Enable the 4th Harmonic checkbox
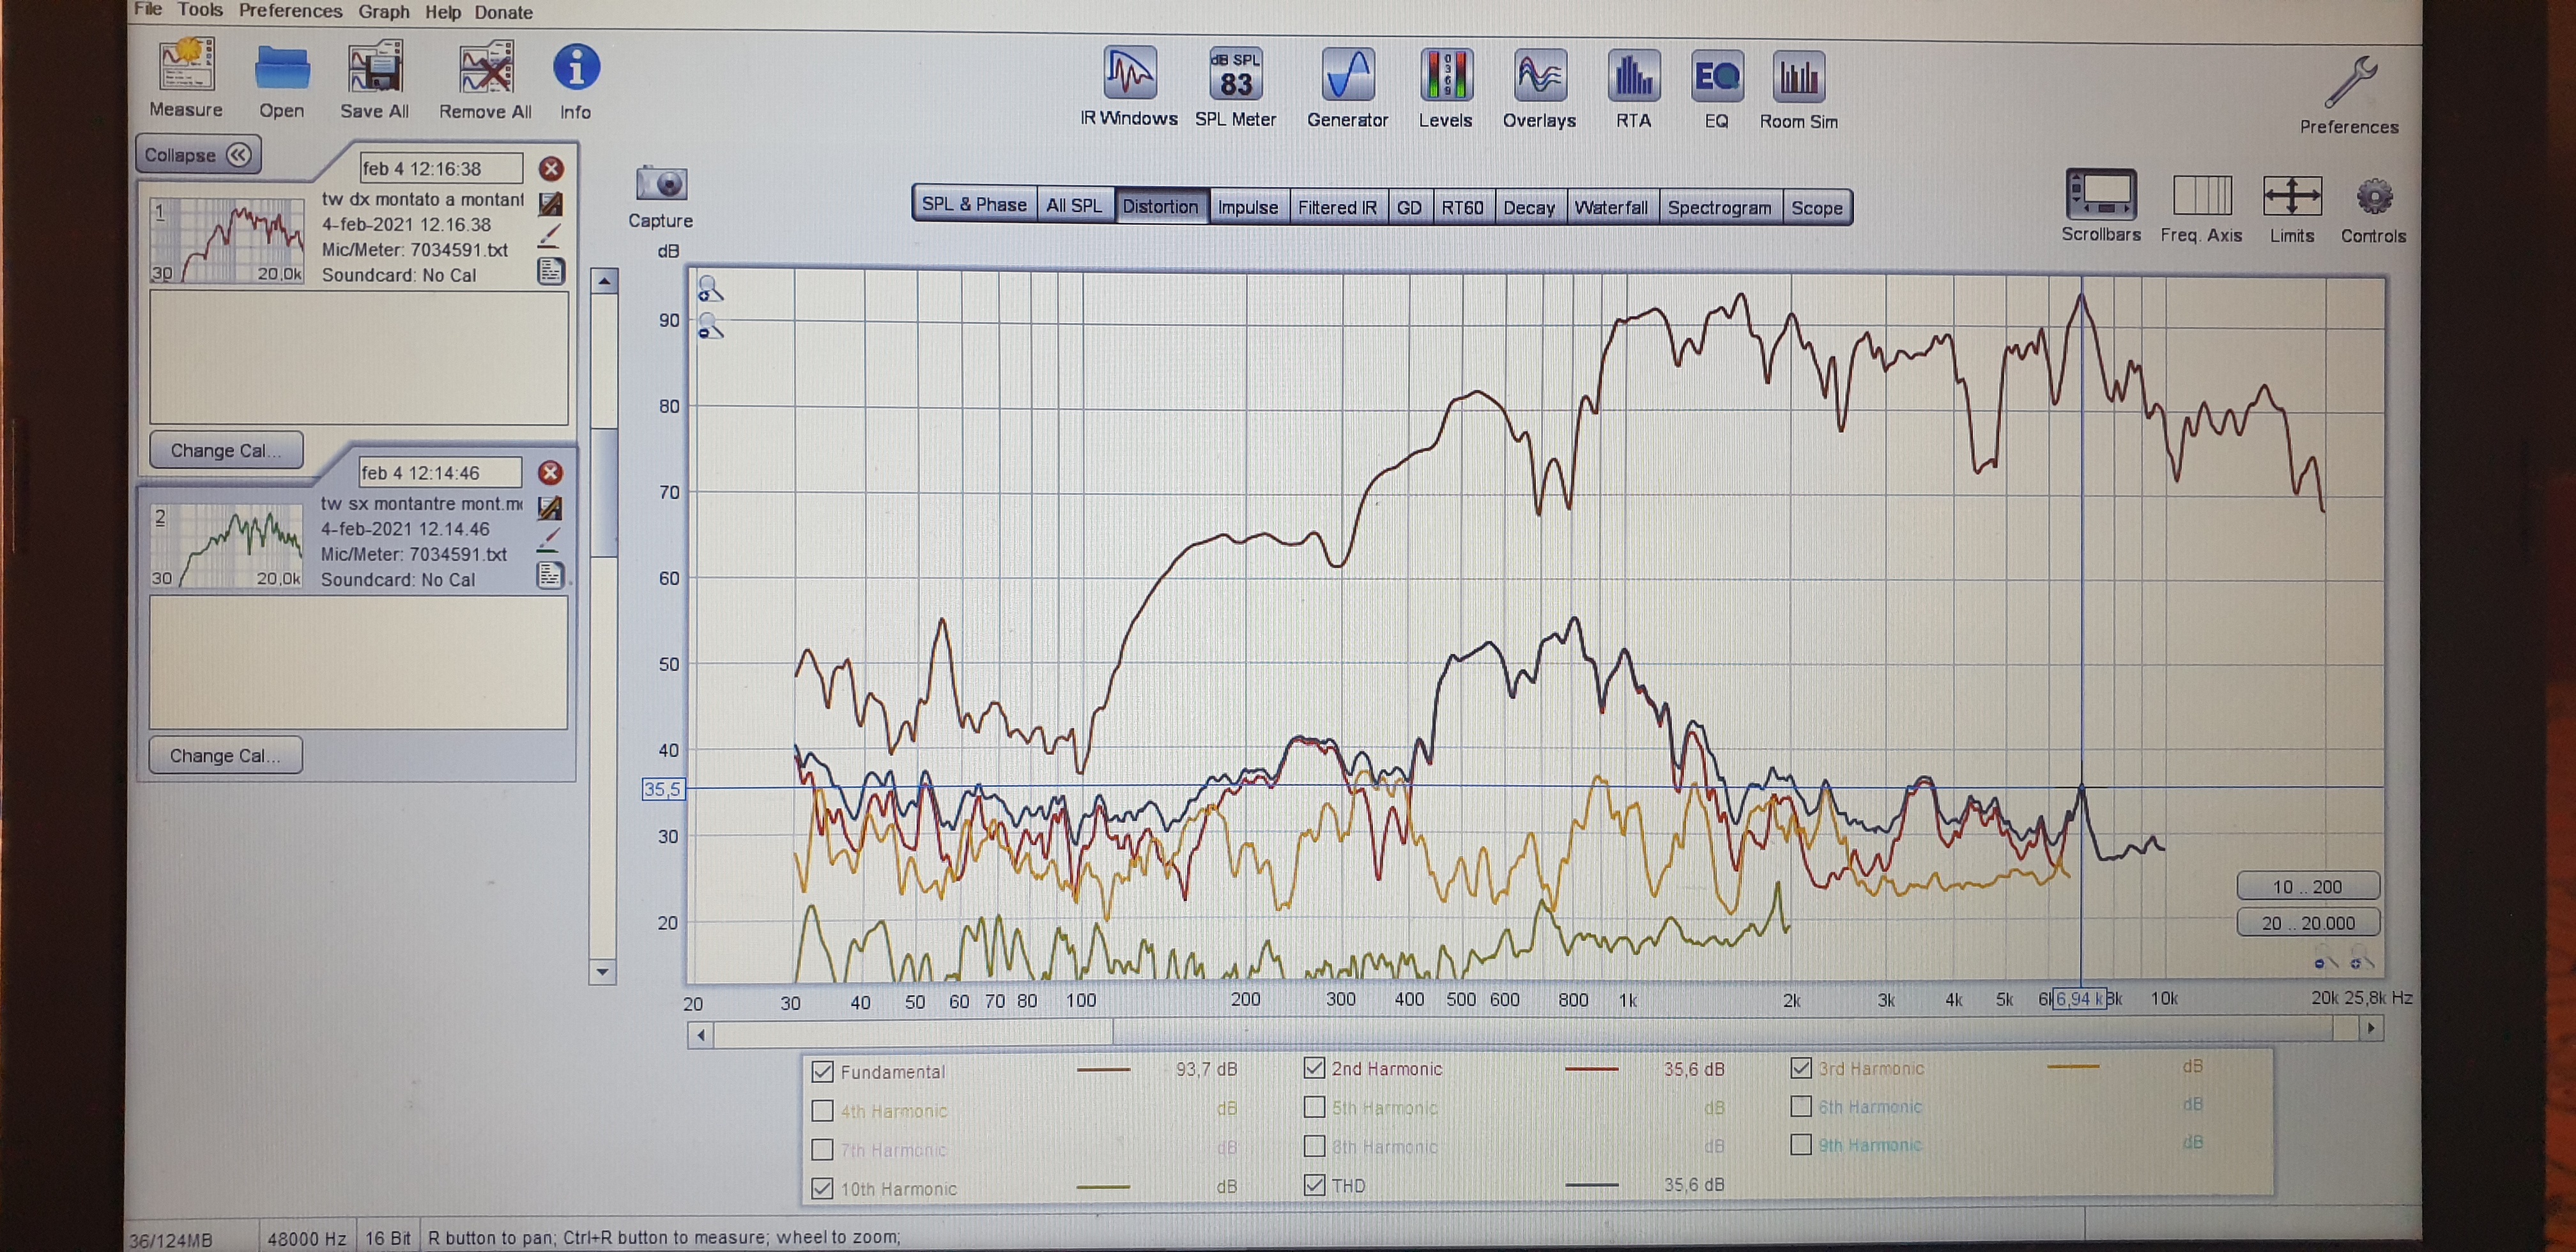The width and height of the screenshot is (2576, 1252). (x=822, y=1110)
